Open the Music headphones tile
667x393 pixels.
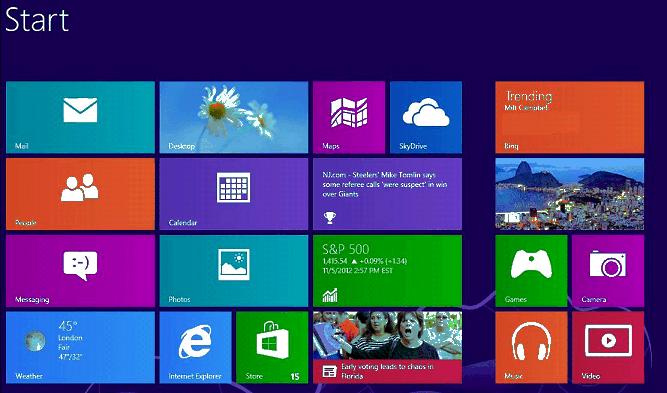[531, 347]
